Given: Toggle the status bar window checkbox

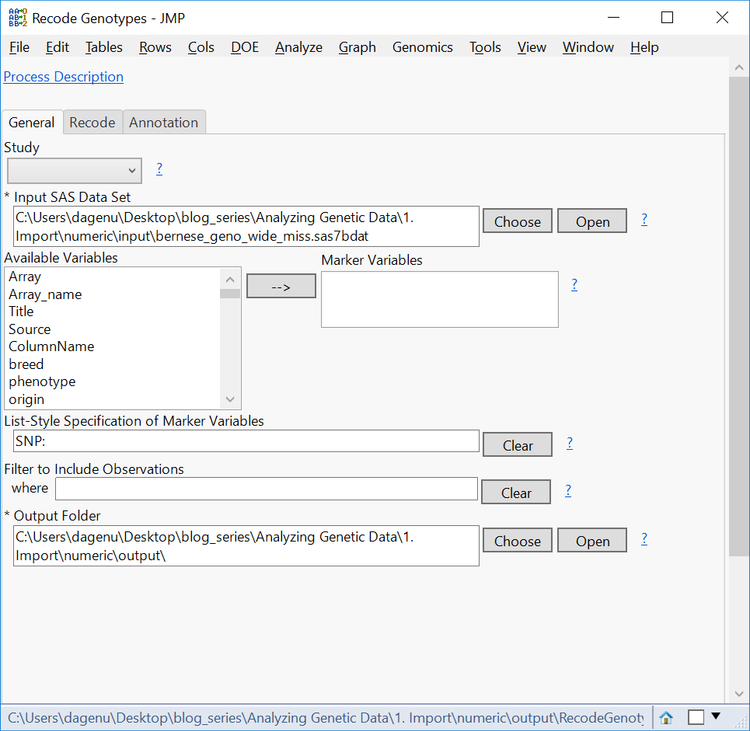Looking at the screenshot, I should click(696, 717).
